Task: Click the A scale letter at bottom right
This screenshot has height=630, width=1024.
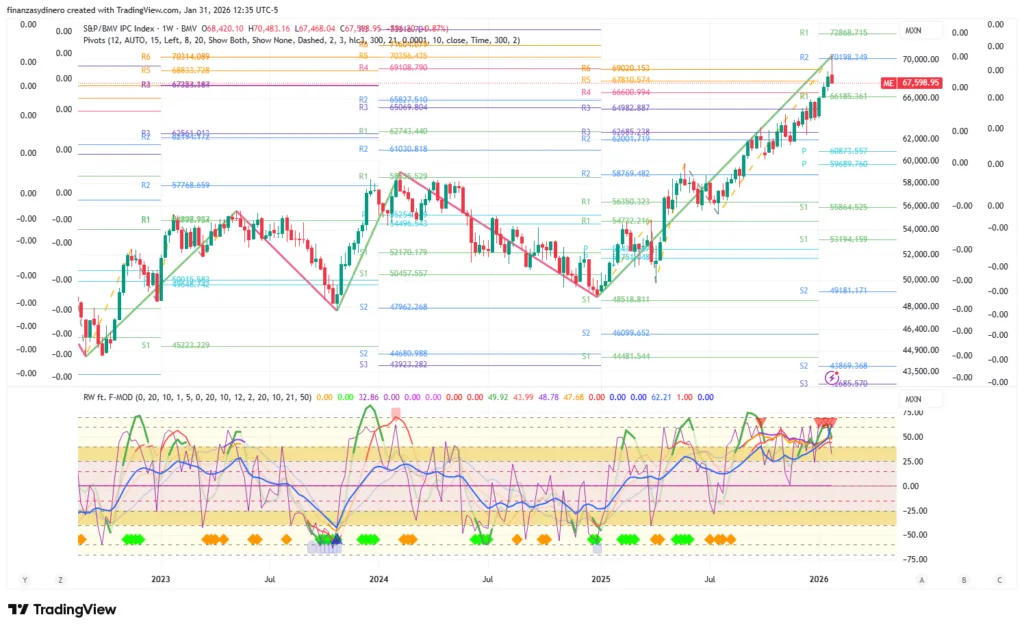Action: (921, 579)
